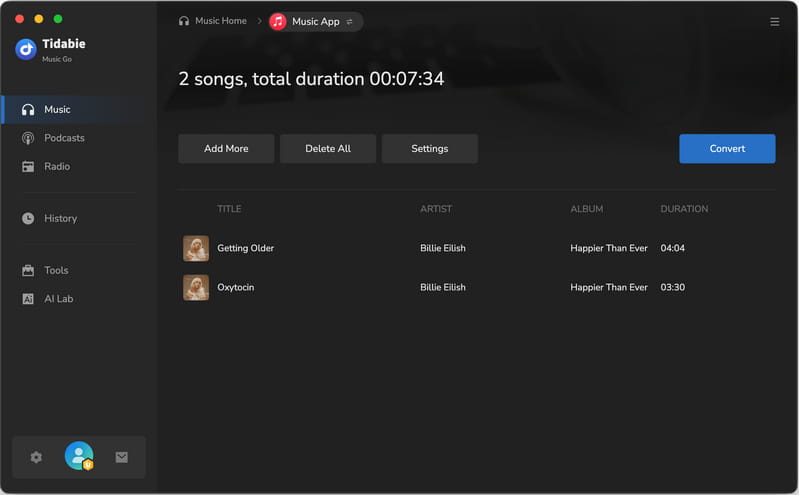This screenshot has width=799, height=495.
Task: Click the ARTIST column header
Action: pyautogui.click(x=436, y=209)
